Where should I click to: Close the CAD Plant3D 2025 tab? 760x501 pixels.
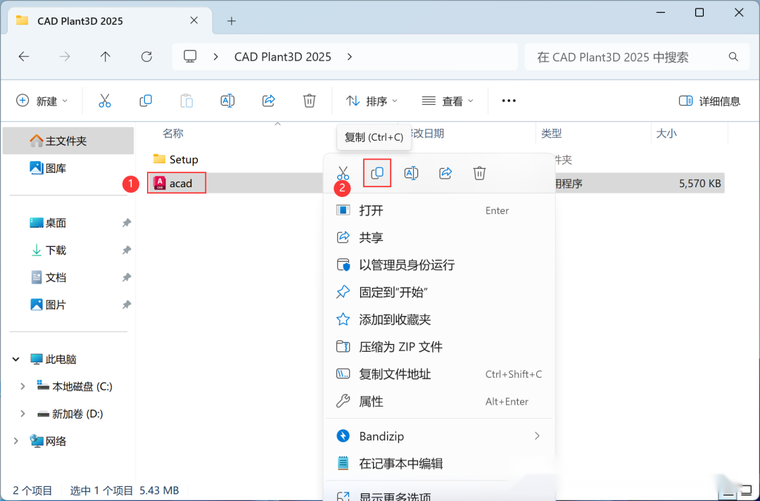(x=194, y=20)
